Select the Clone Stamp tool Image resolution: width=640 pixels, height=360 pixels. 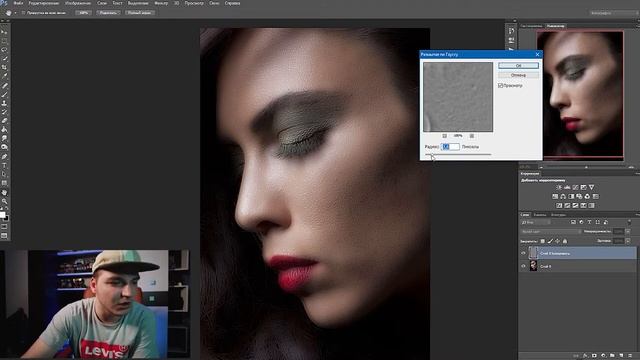(x=4, y=103)
